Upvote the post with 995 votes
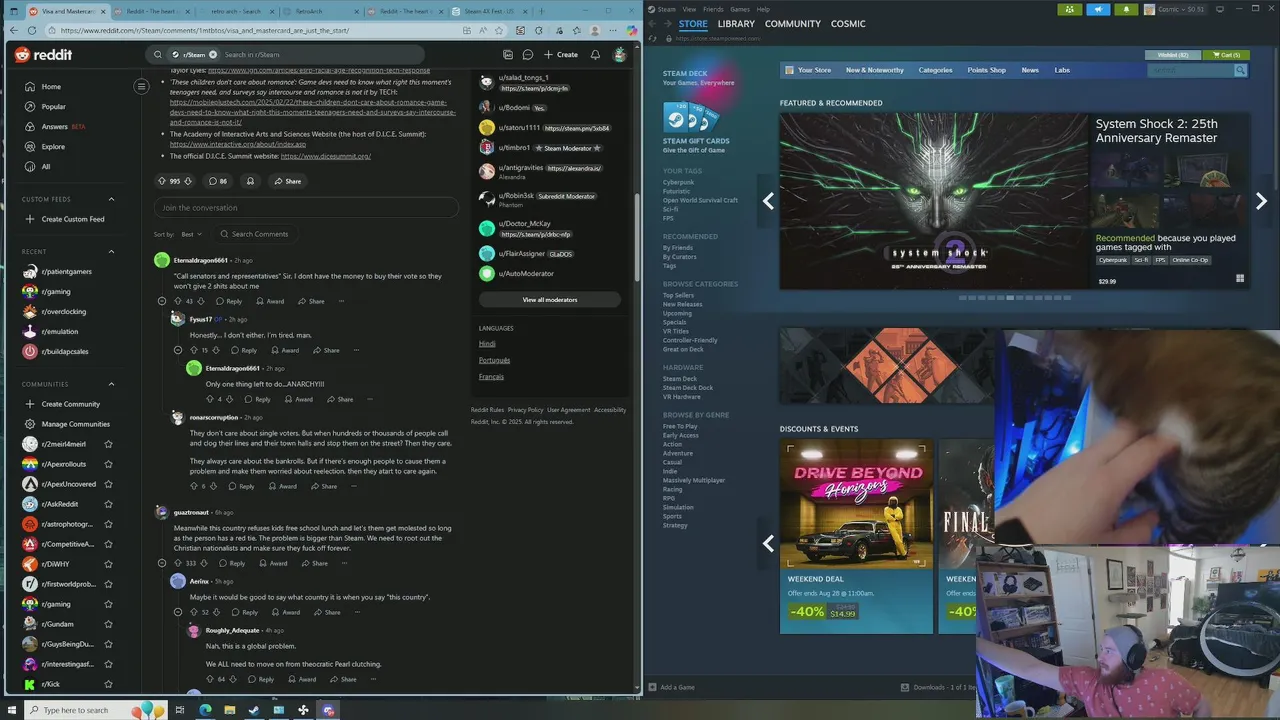Image resolution: width=1280 pixels, height=720 pixels. click(x=162, y=181)
